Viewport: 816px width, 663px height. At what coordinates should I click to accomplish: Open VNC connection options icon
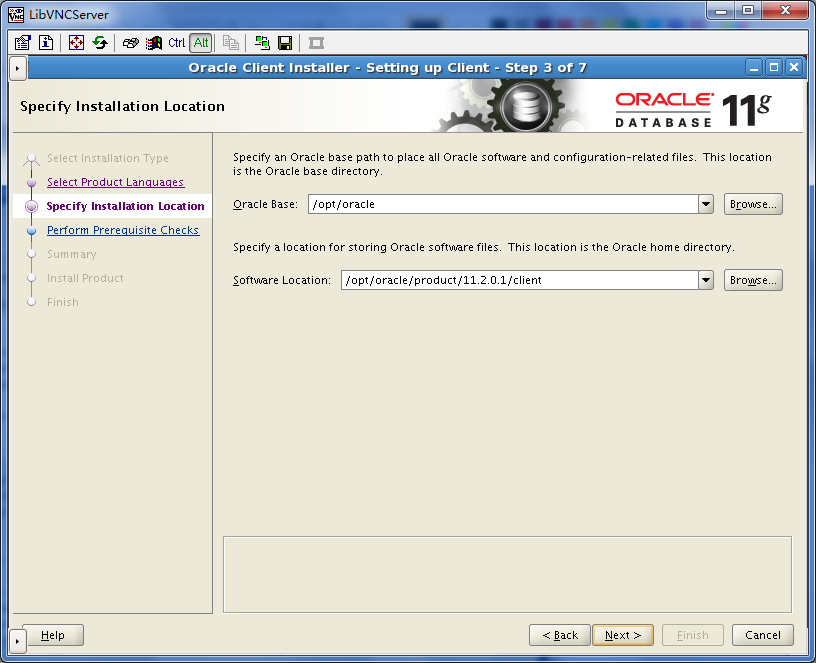(22, 43)
